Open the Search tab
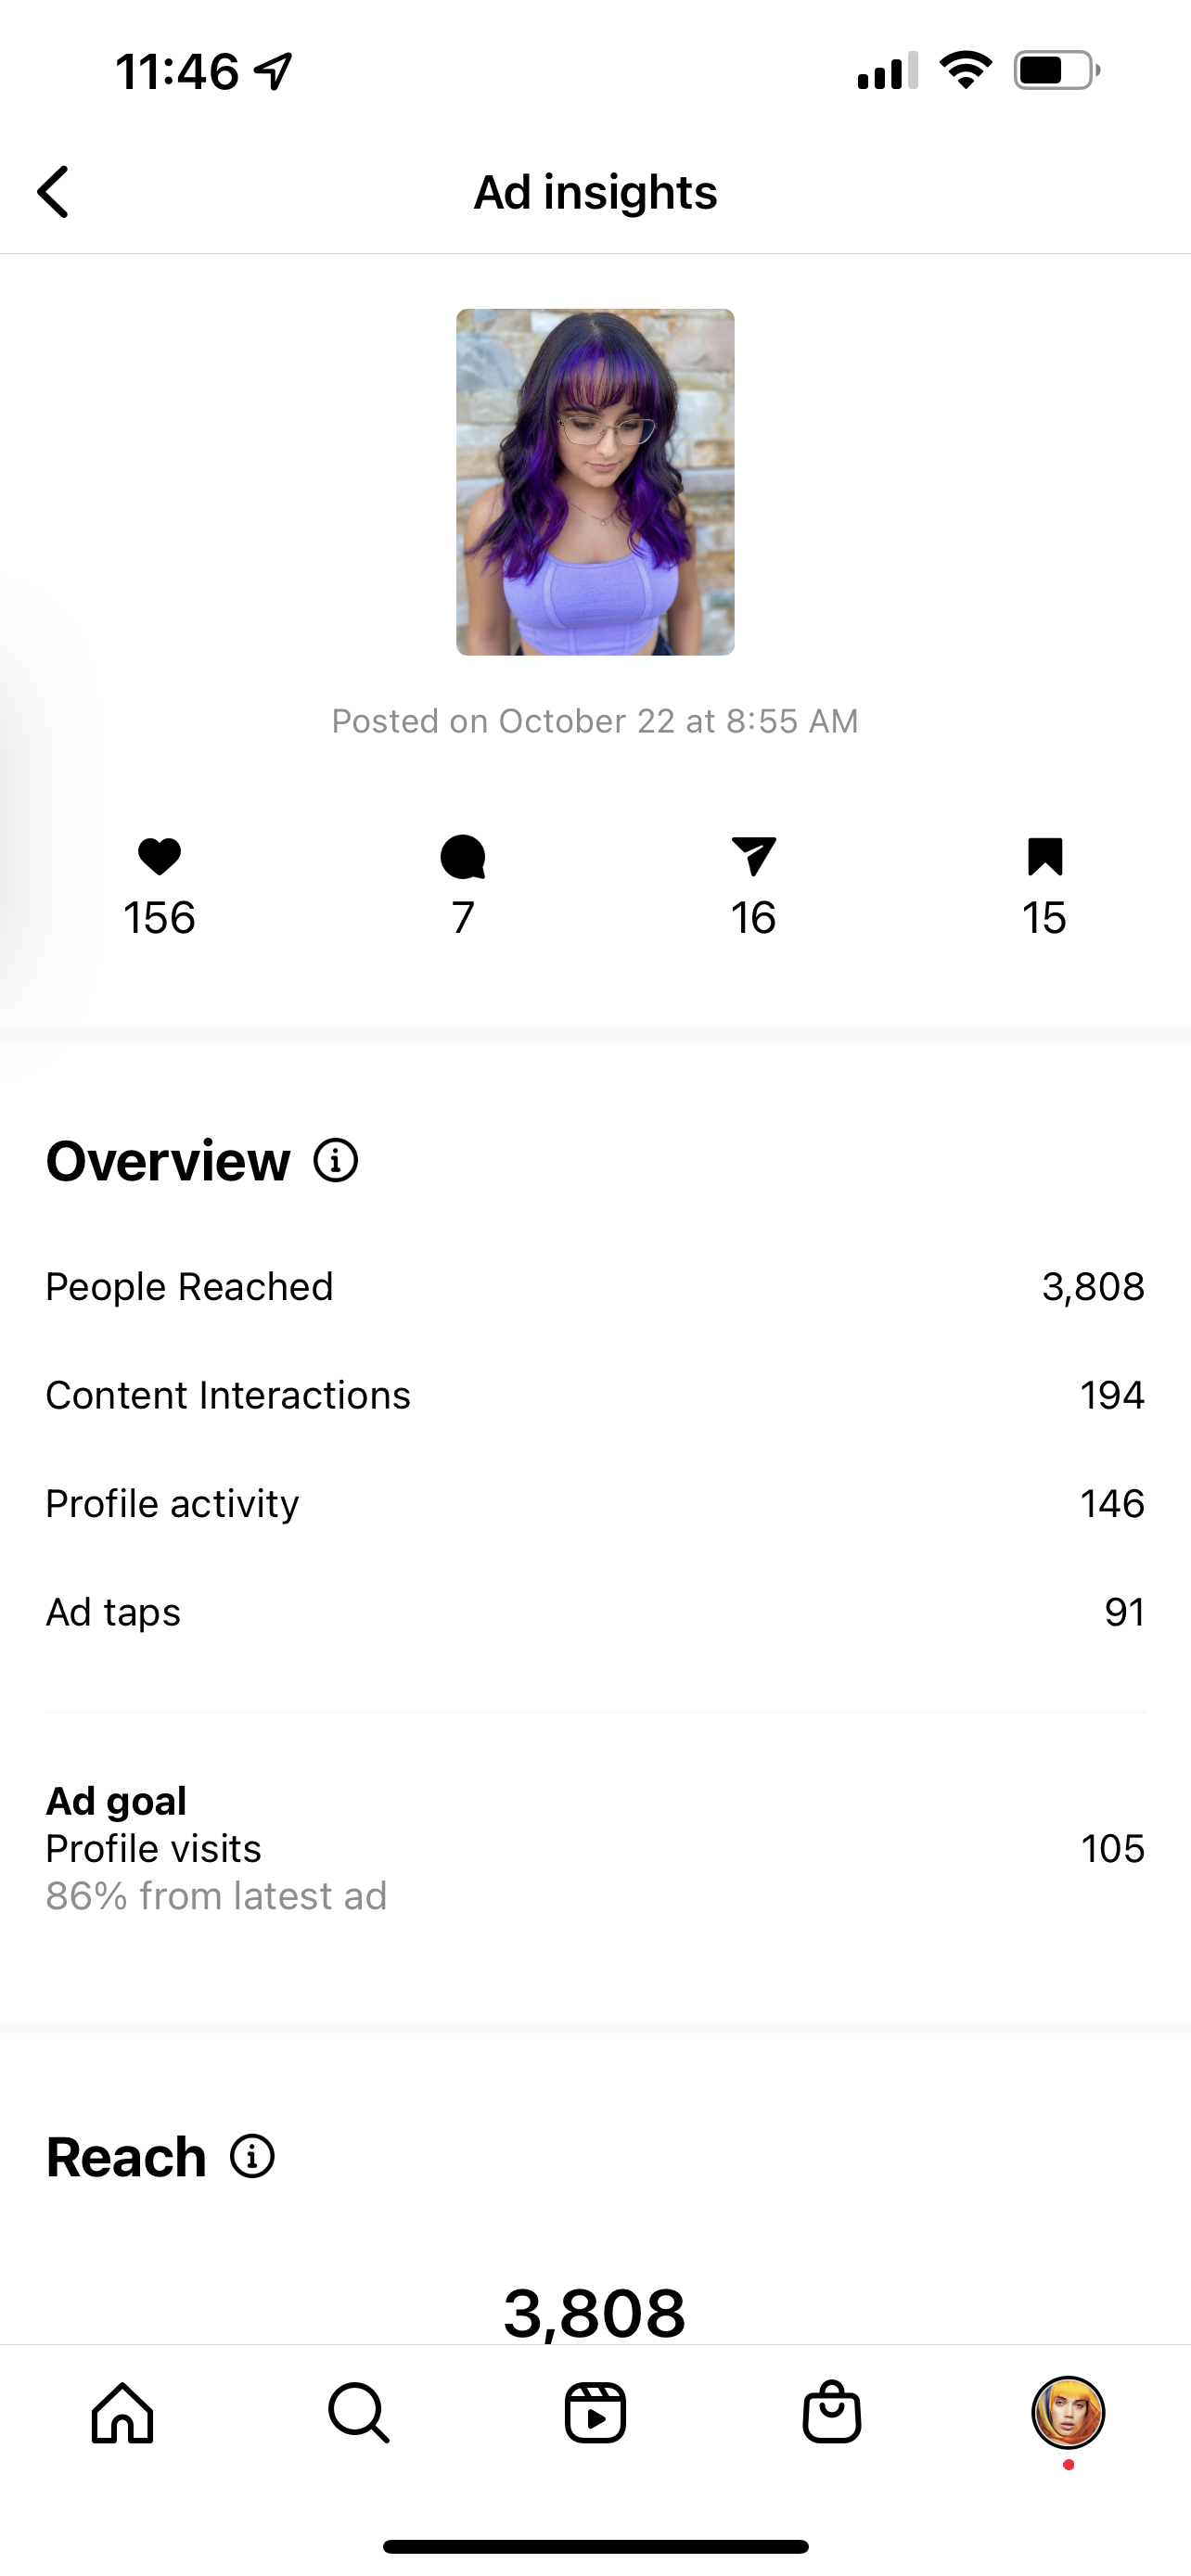Viewport: 1191px width, 2576px height. tap(358, 2413)
